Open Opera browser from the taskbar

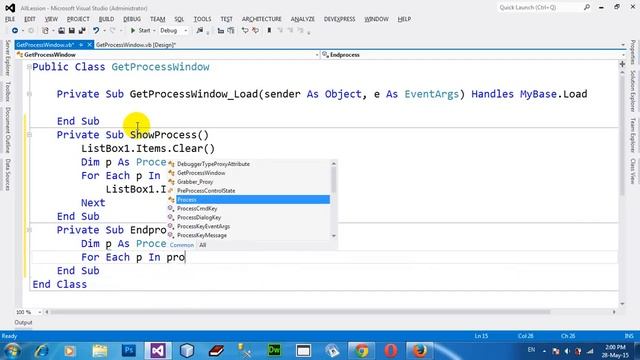[391, 351]
